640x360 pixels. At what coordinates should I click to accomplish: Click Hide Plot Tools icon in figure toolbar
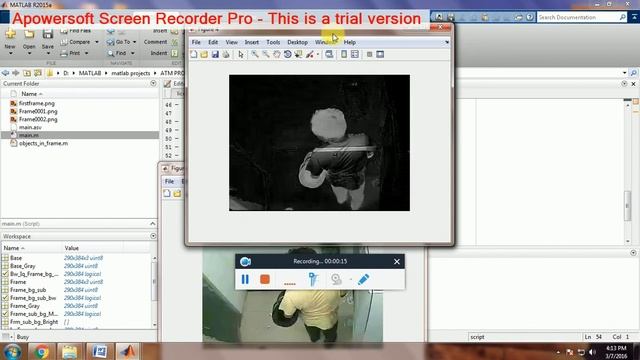tap(369, 54)
